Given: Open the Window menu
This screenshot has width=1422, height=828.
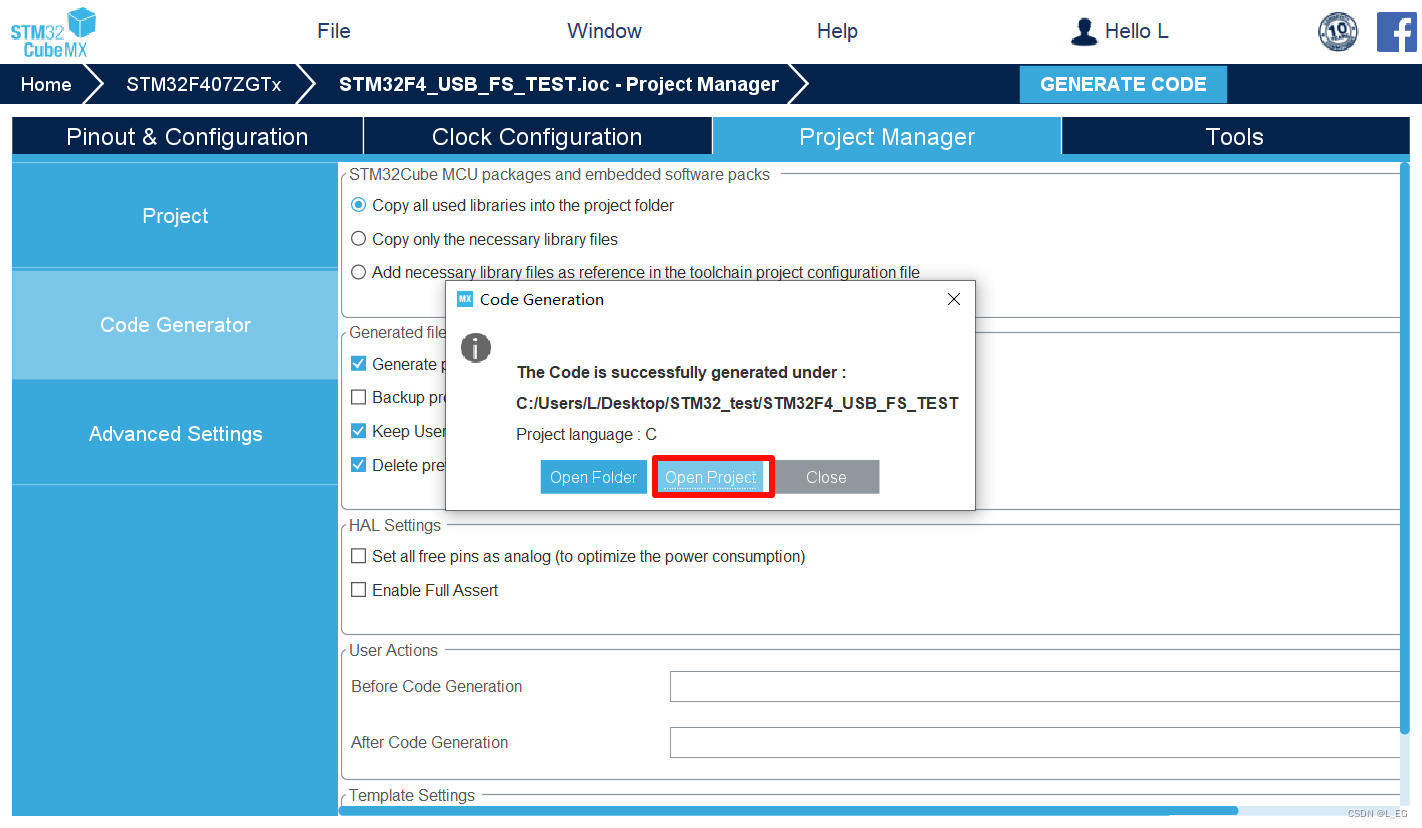Looking at the screenshot, I should (604, 31).
